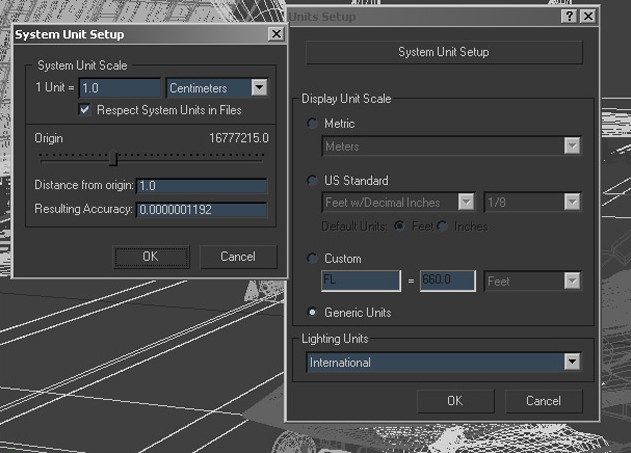Screen dimensions: 631x453
Task: Open the Feet w/Decimal Inches dropdown
Action: pyautogui.click(x=466, y=202)
